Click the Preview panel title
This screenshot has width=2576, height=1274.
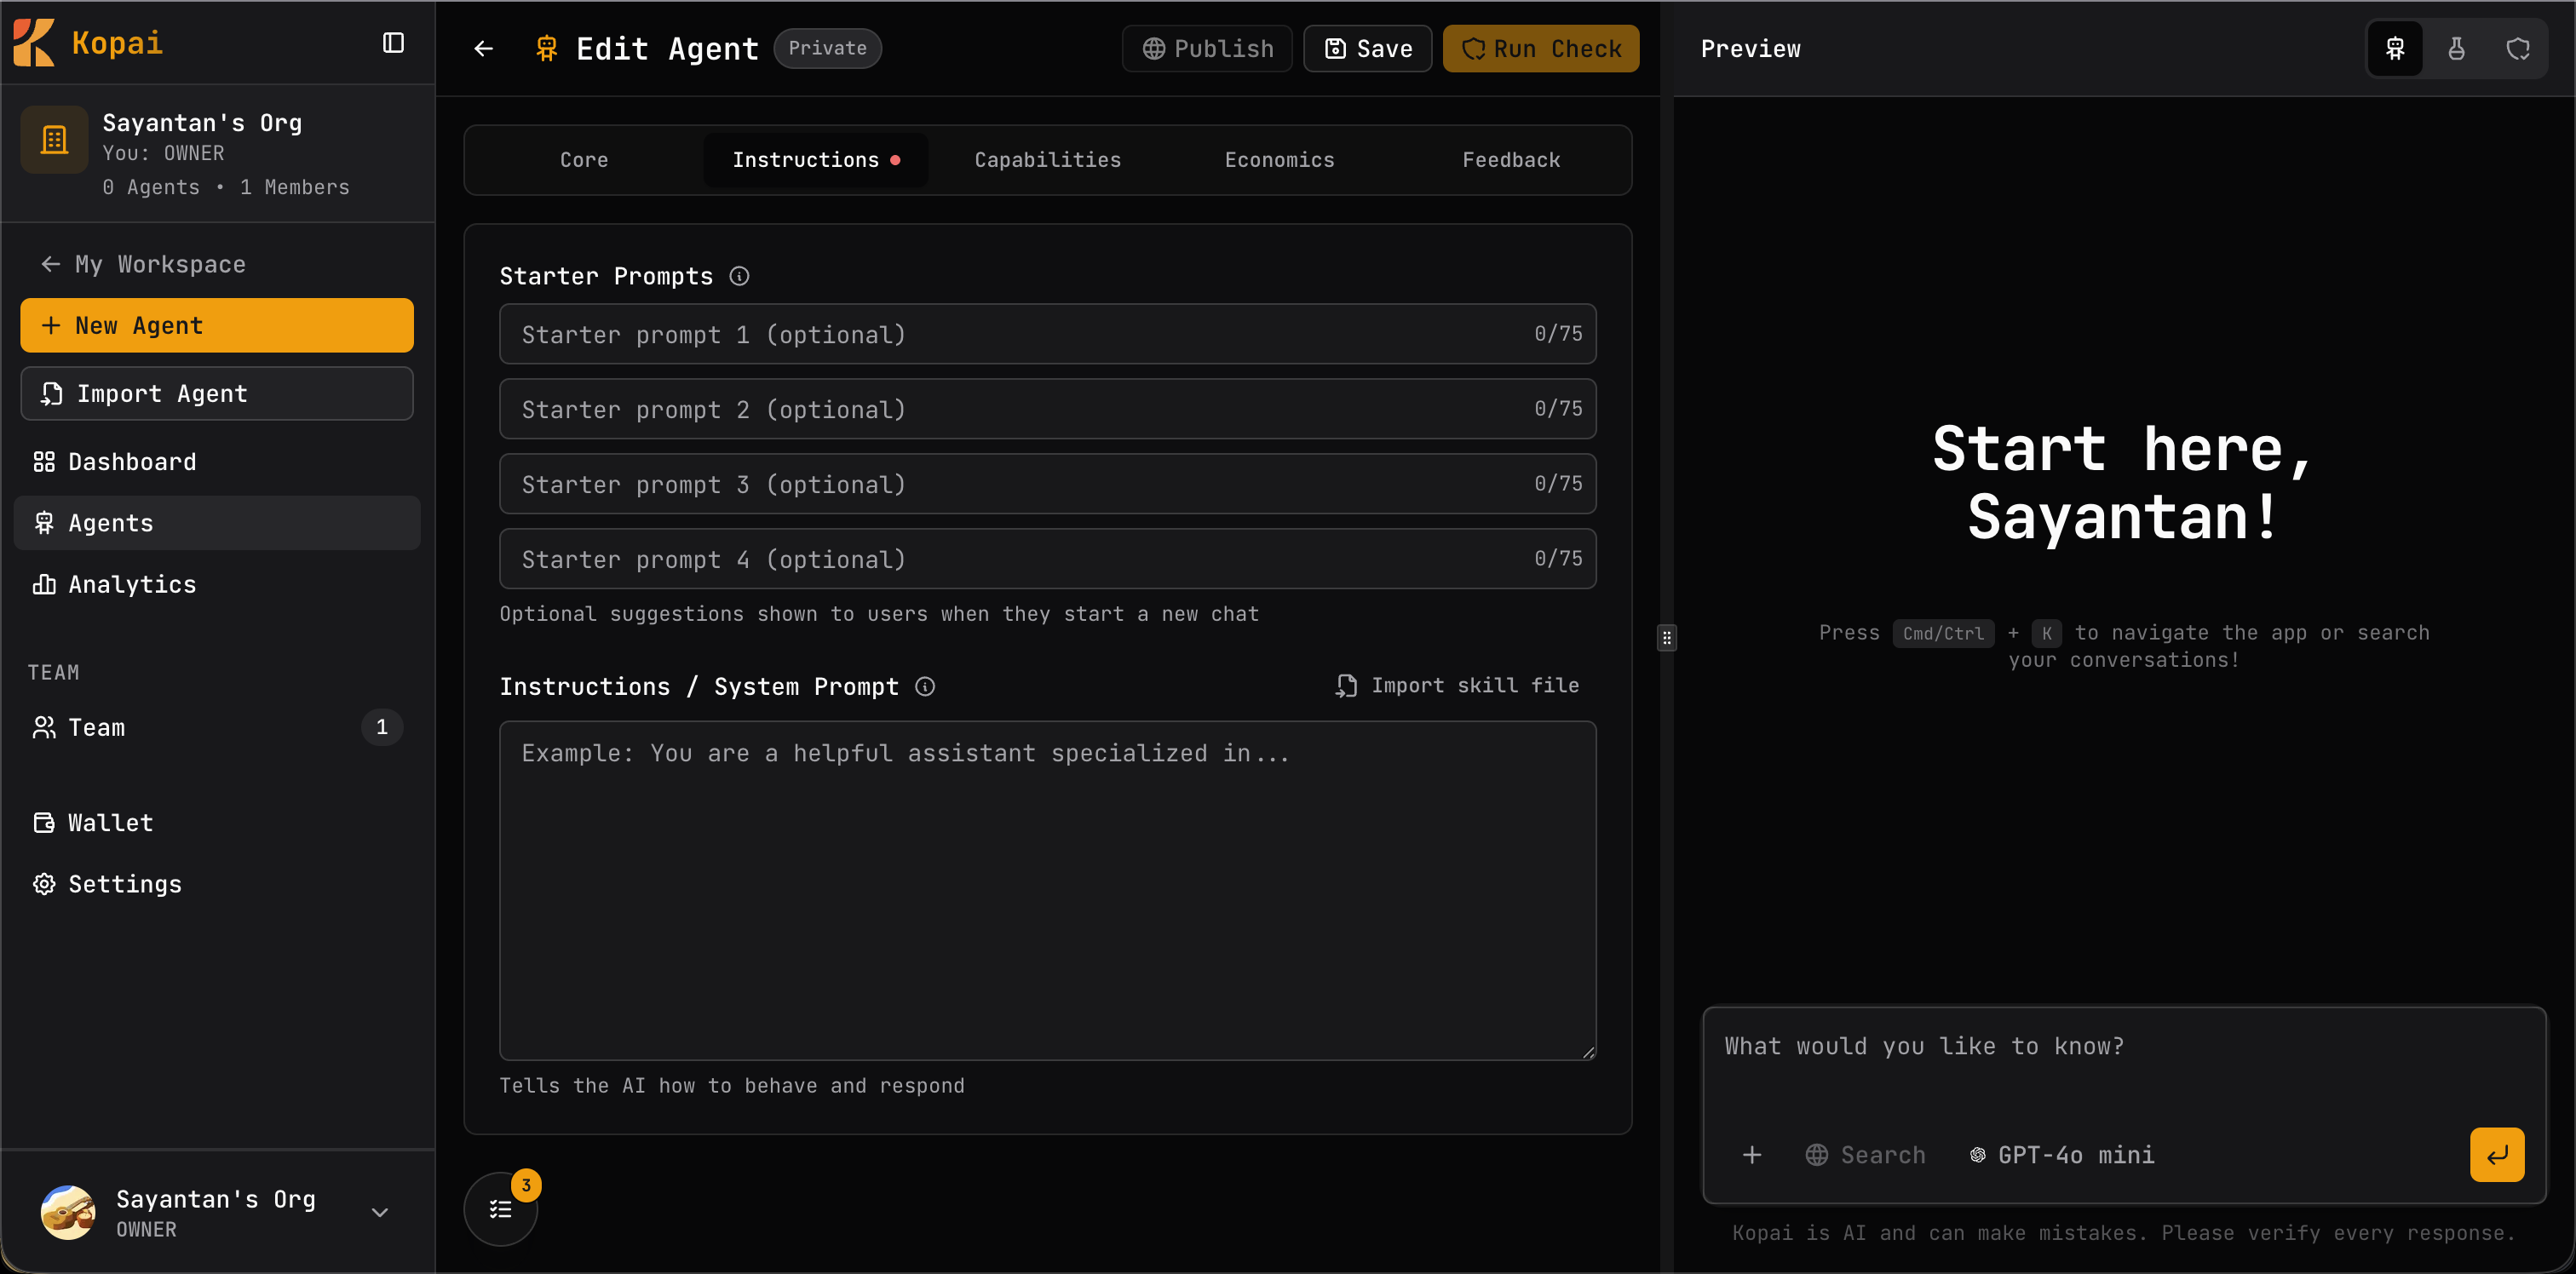click(x=1750, y=48)
